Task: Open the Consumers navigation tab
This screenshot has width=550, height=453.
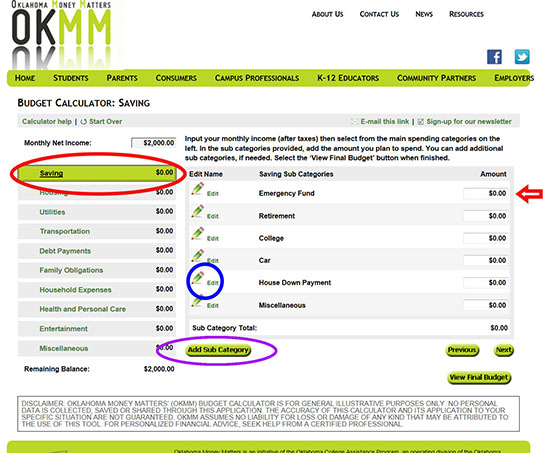Action: [176, 78]
